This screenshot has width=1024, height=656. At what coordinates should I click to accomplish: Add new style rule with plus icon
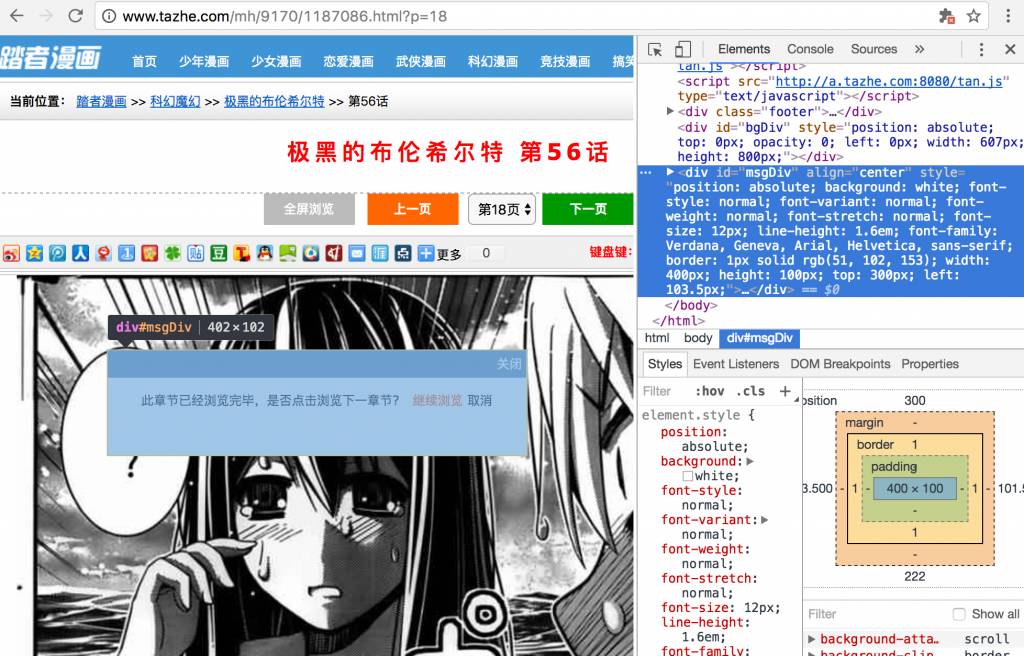pyautogui.click(x=785, y=391)
